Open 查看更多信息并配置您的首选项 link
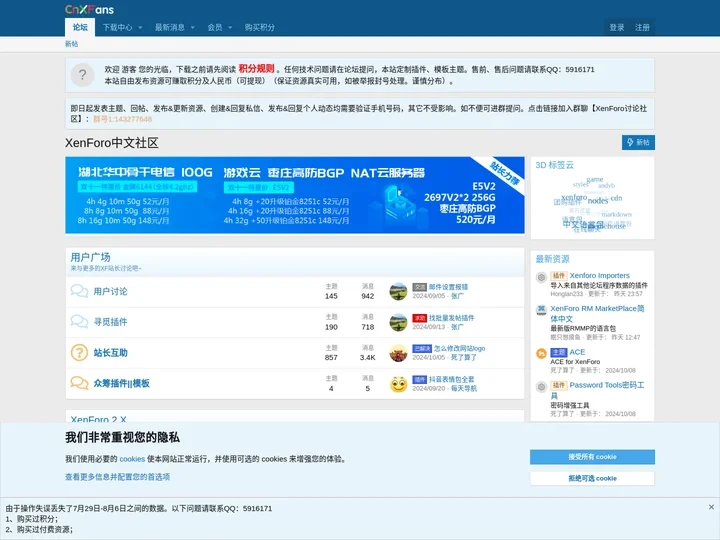This screenshot has height=540, width=720. [118, 477]
